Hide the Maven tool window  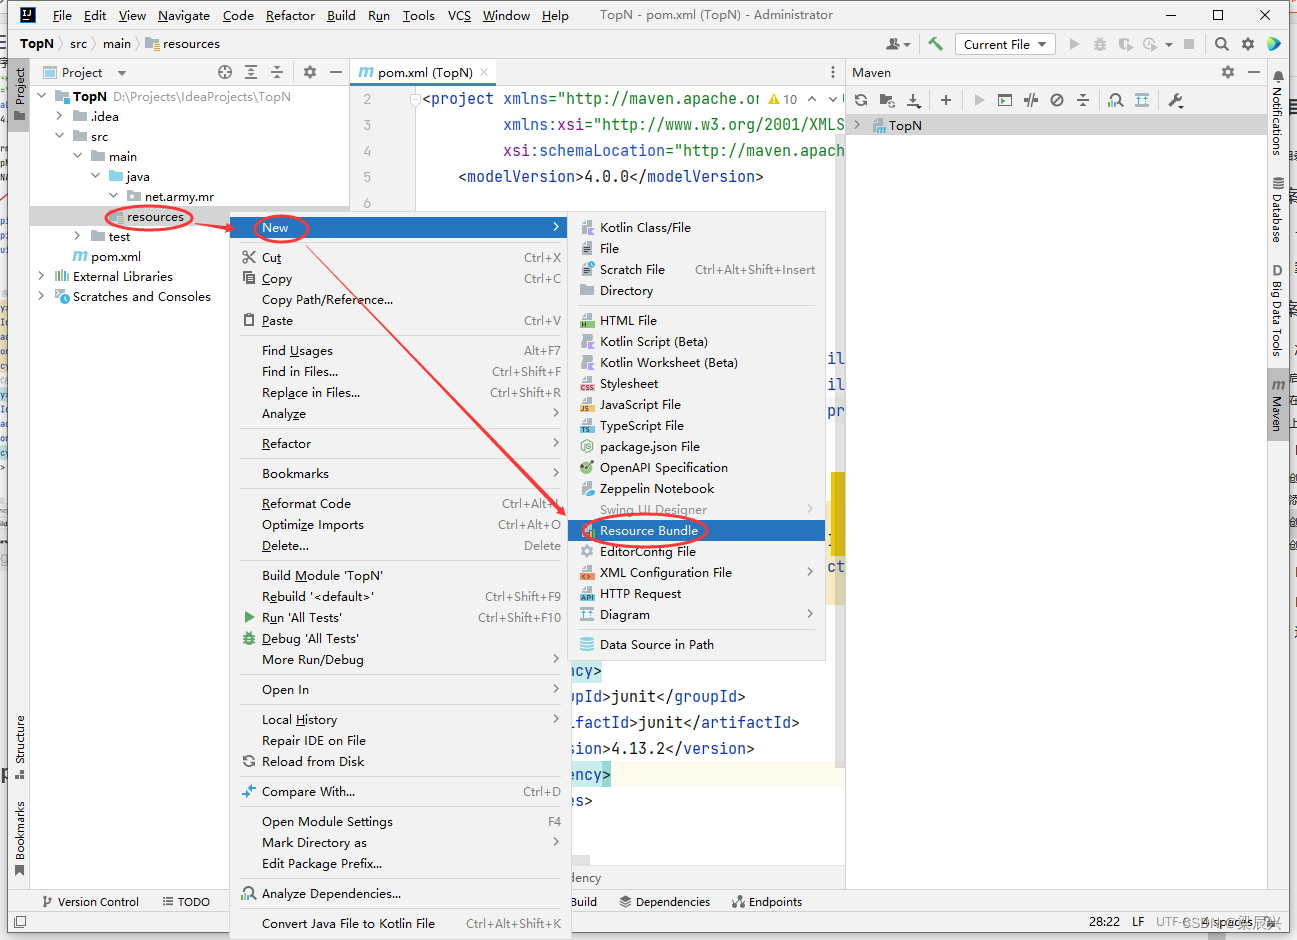[x=1254, y=72]
